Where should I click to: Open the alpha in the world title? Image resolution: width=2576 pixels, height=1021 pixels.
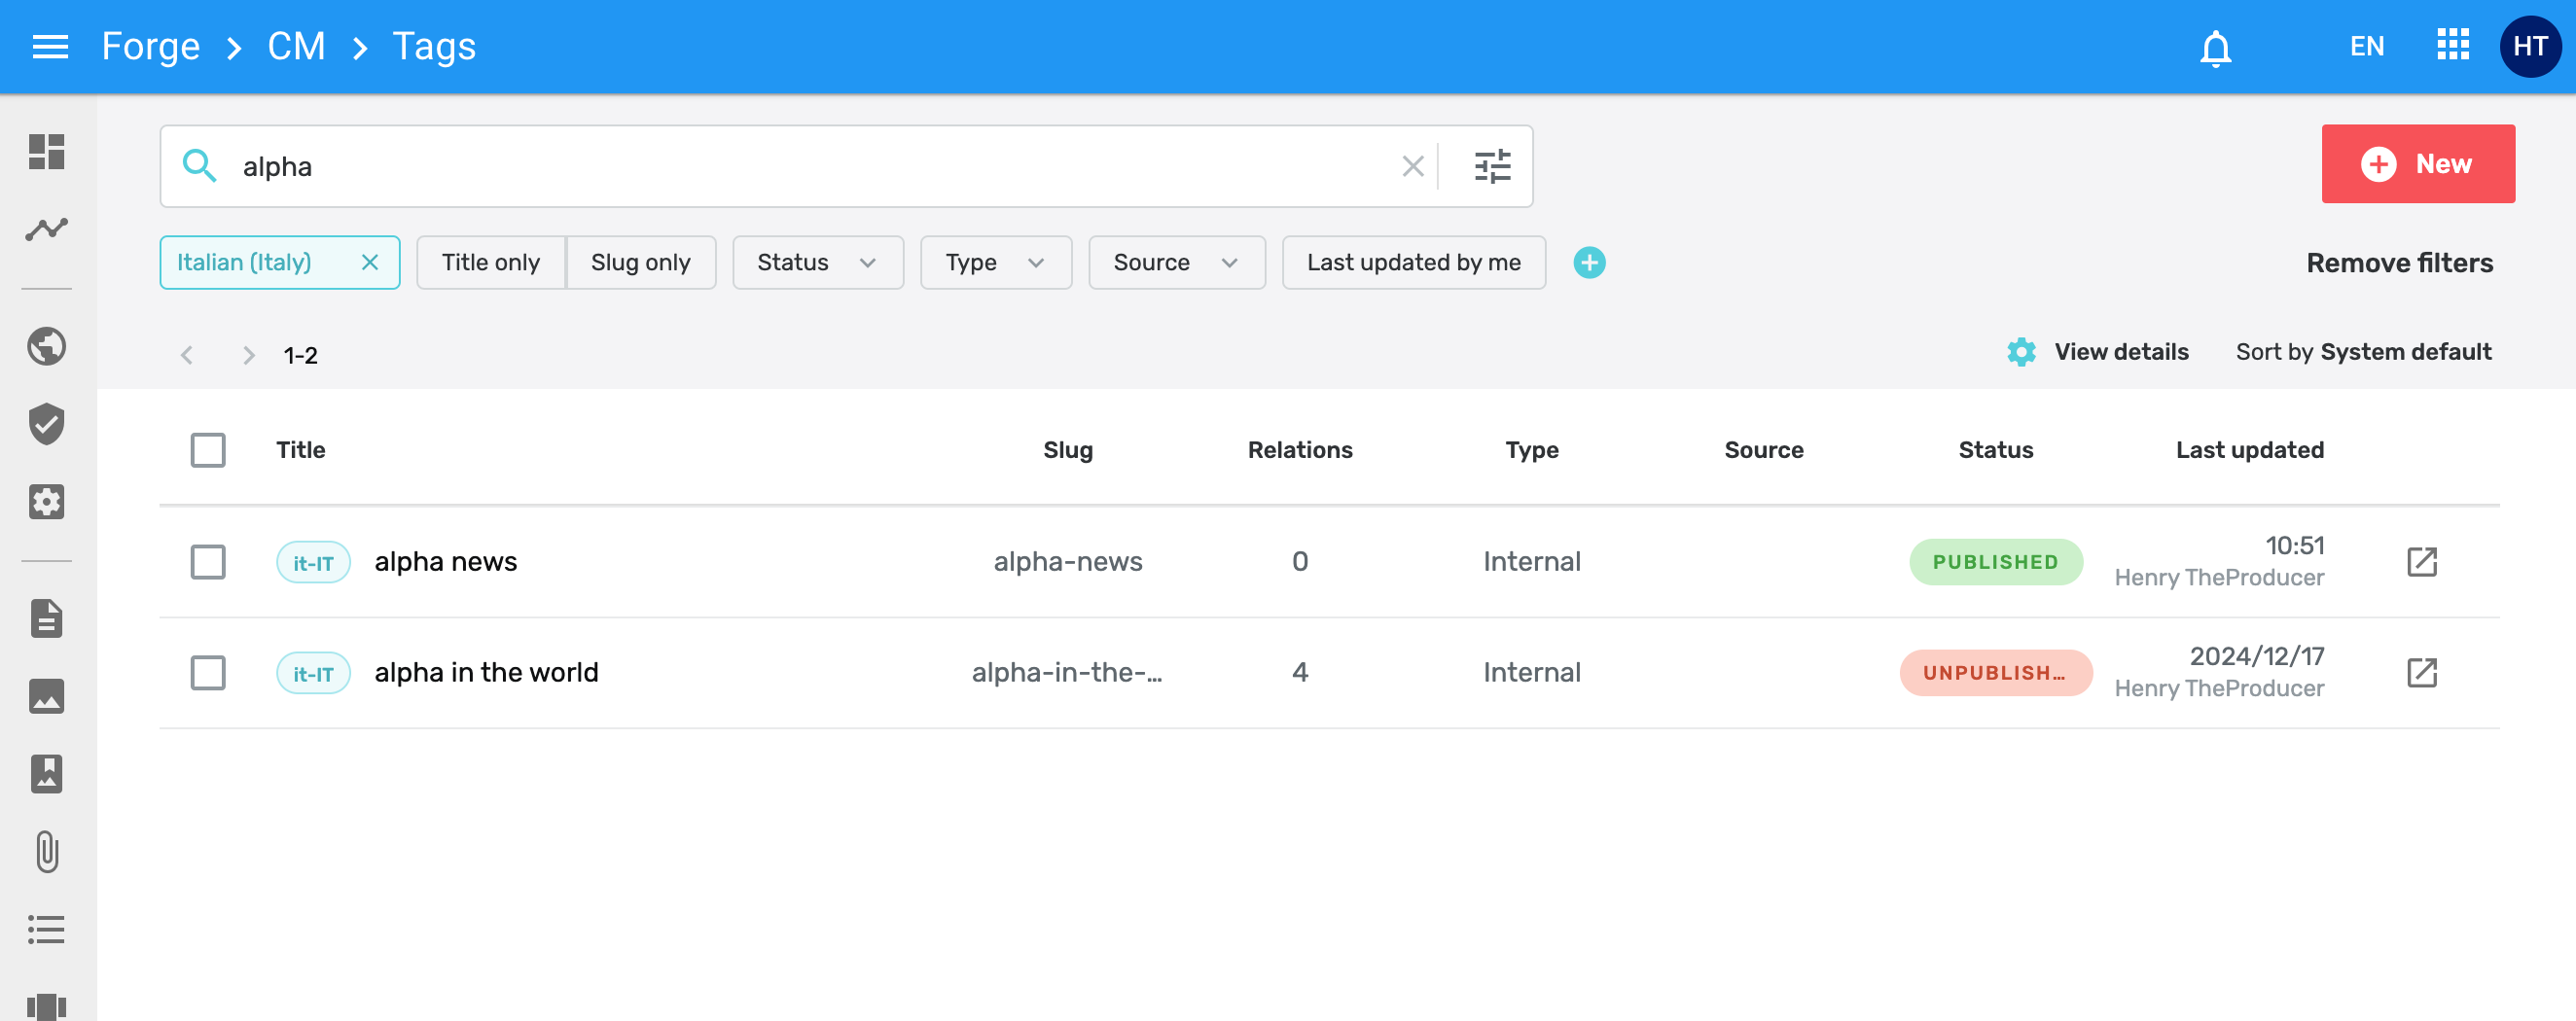pos(487,672)
